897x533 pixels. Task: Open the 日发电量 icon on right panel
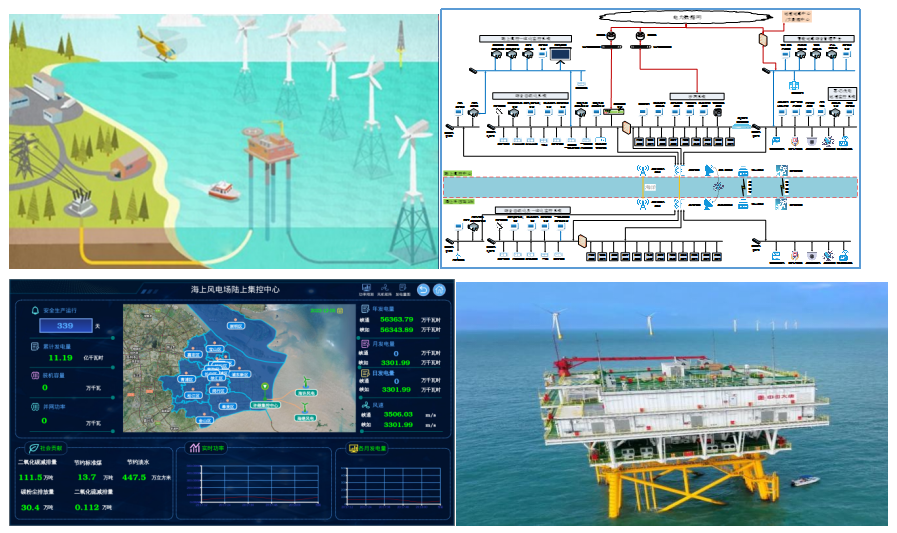(365, 373)
